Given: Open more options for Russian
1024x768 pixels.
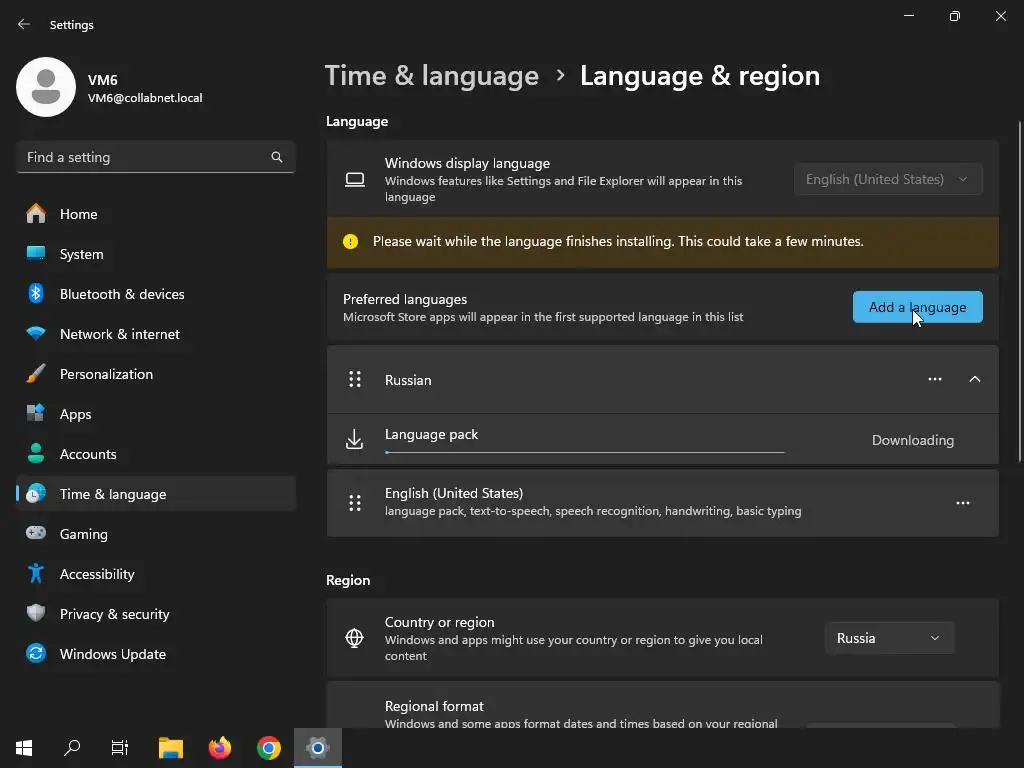Looking at the screenshot, I should click(x=935, y=379).
